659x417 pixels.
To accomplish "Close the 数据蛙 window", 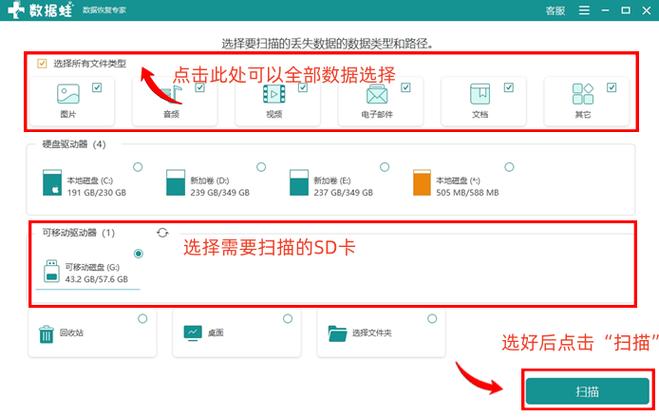I will (647, 11).
